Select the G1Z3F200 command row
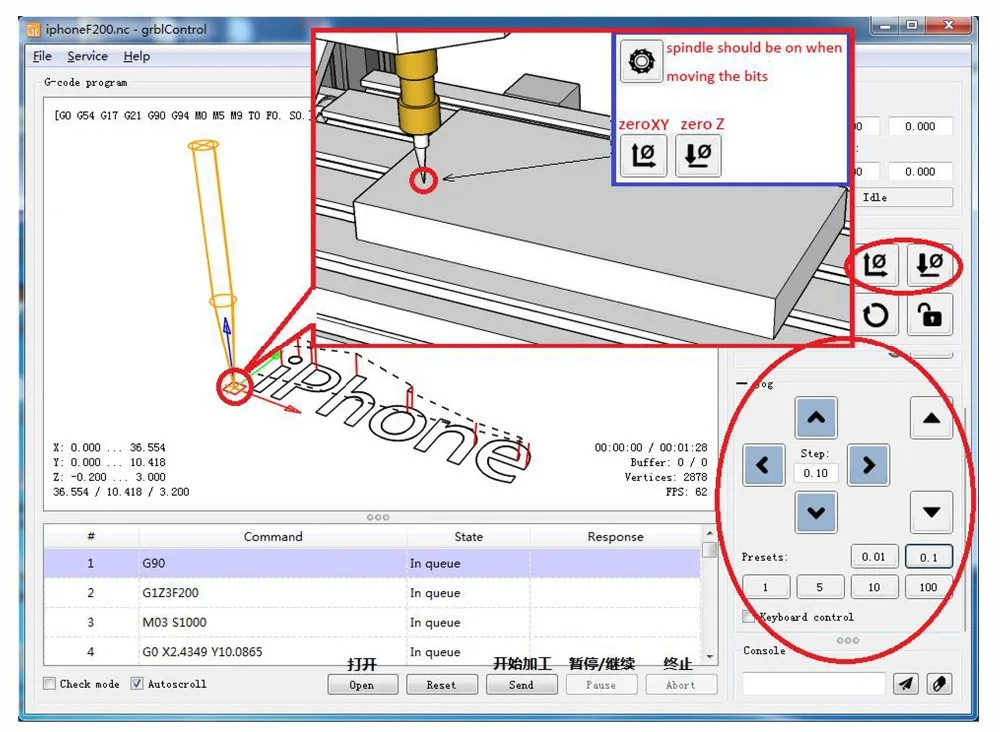Image resolution: width=1000 pixels, height=732 pixels. pyautogui.click(x=372, y=592)
